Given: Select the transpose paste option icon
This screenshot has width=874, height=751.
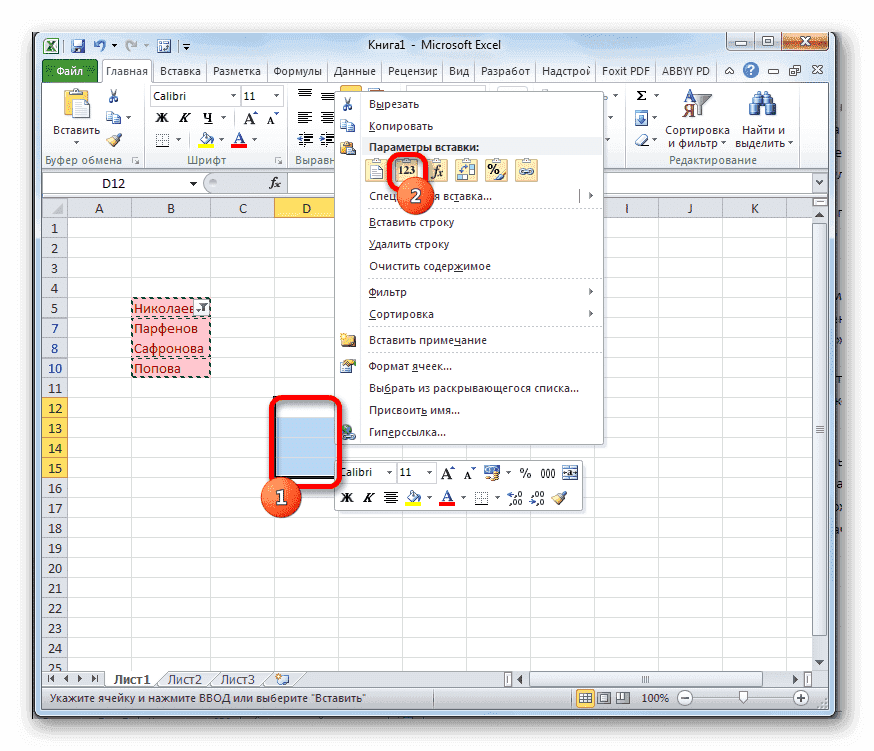Looking at the screenshot, I should pos(466,170).
